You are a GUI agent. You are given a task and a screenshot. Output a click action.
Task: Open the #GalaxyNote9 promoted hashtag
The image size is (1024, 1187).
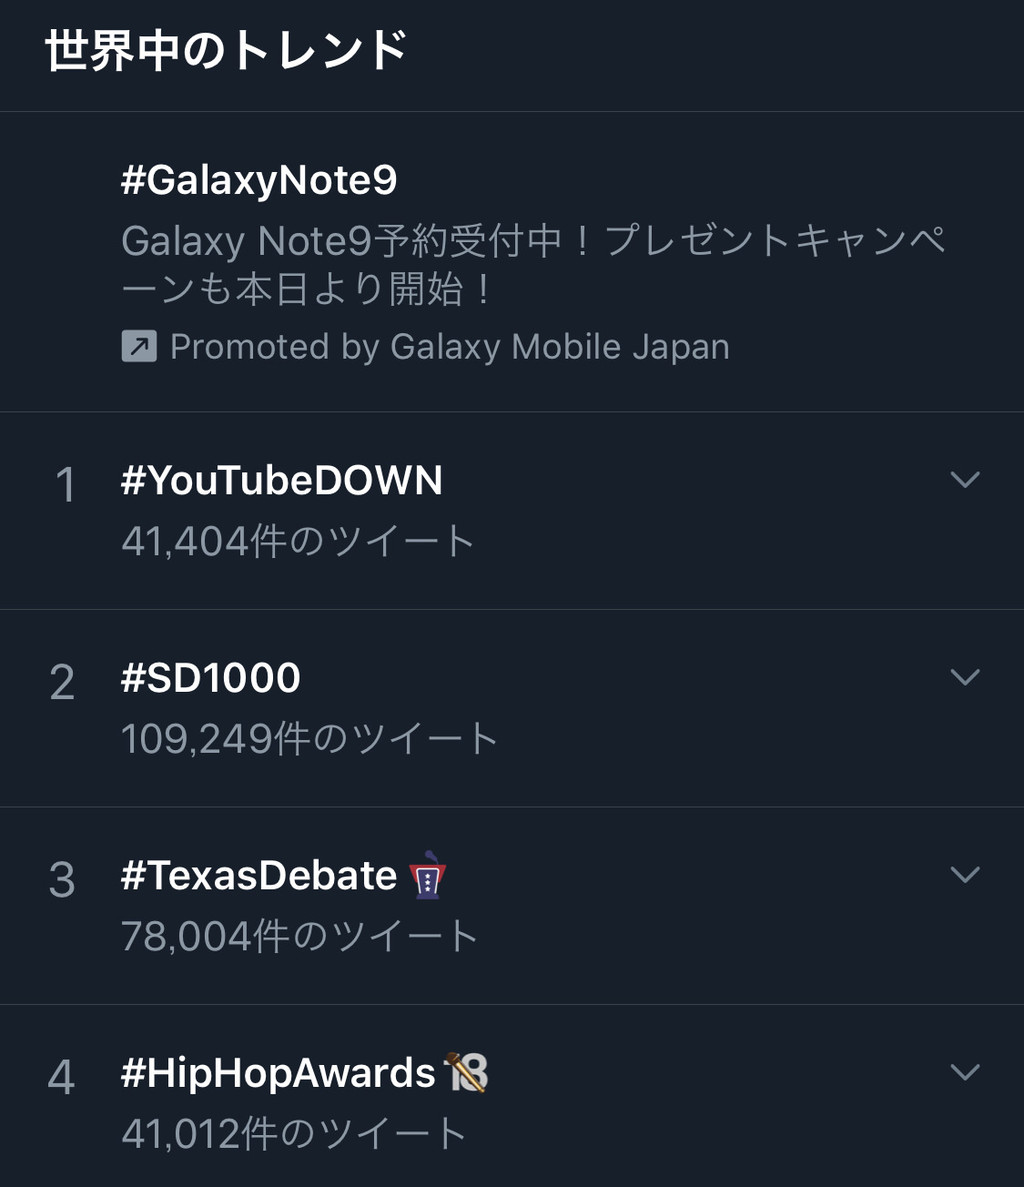pyautogui.click(x=259, y=180)
